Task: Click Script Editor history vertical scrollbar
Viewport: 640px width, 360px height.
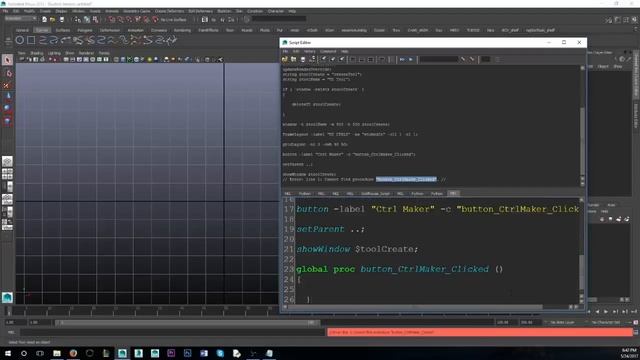Action: click(x=582, y=127)
